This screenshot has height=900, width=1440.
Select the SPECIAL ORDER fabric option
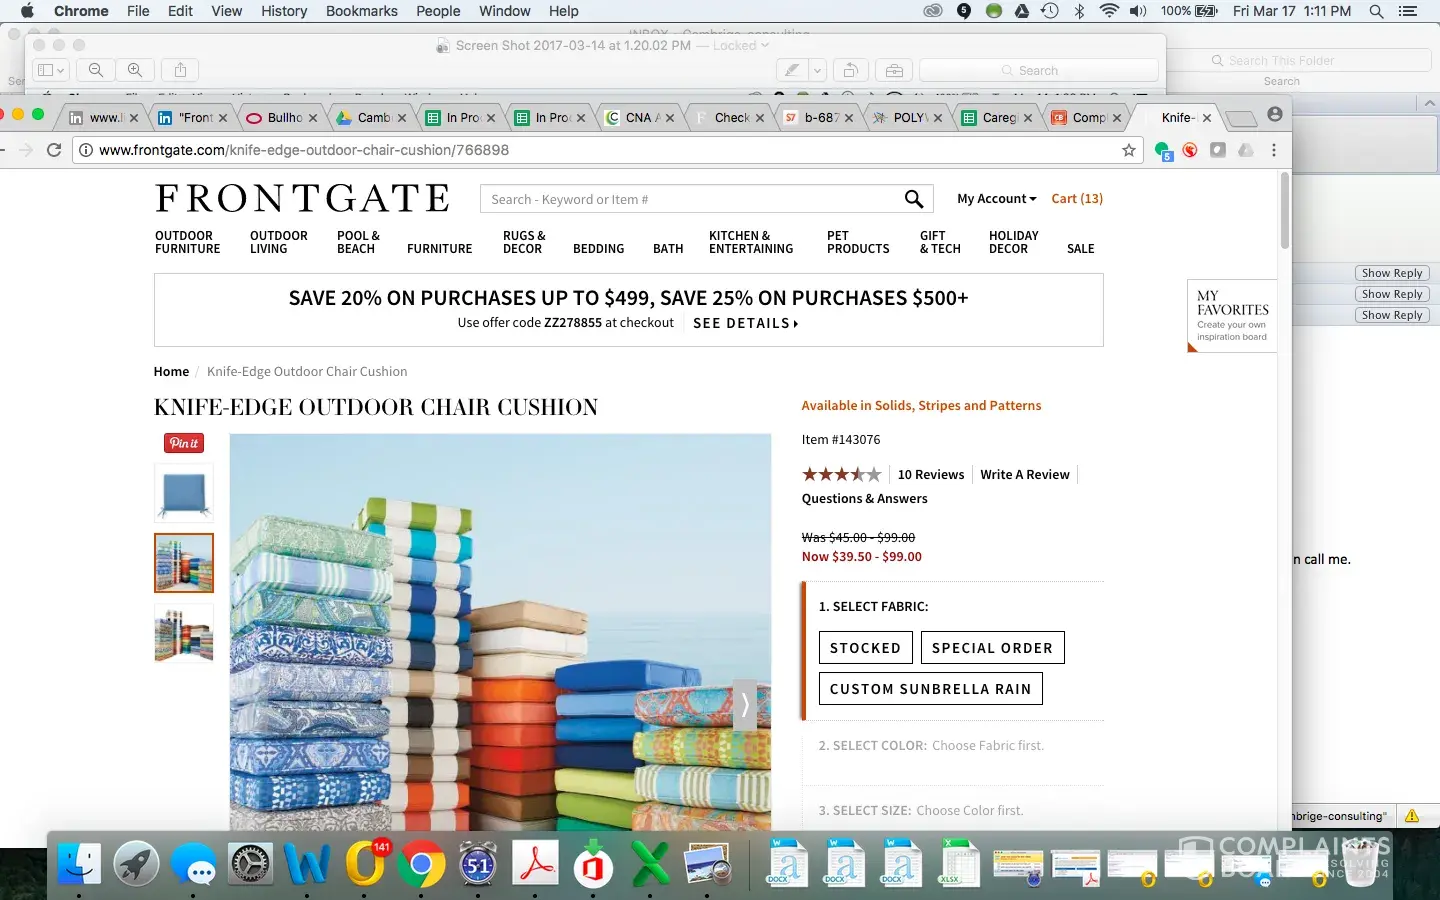pyautogui.click(x=992, y=648)
